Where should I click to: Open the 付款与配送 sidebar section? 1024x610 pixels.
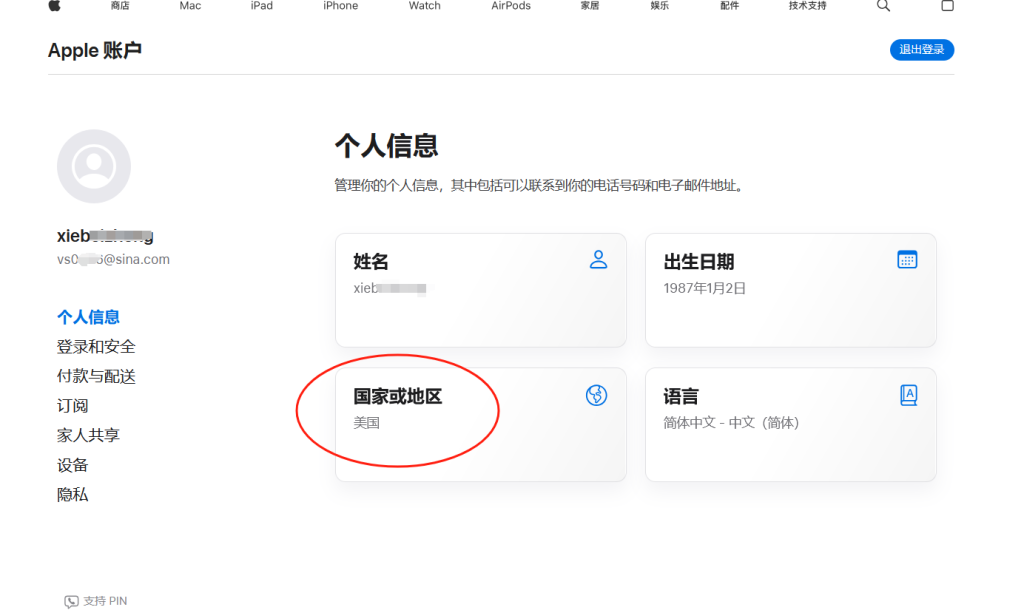click(96, 376)
